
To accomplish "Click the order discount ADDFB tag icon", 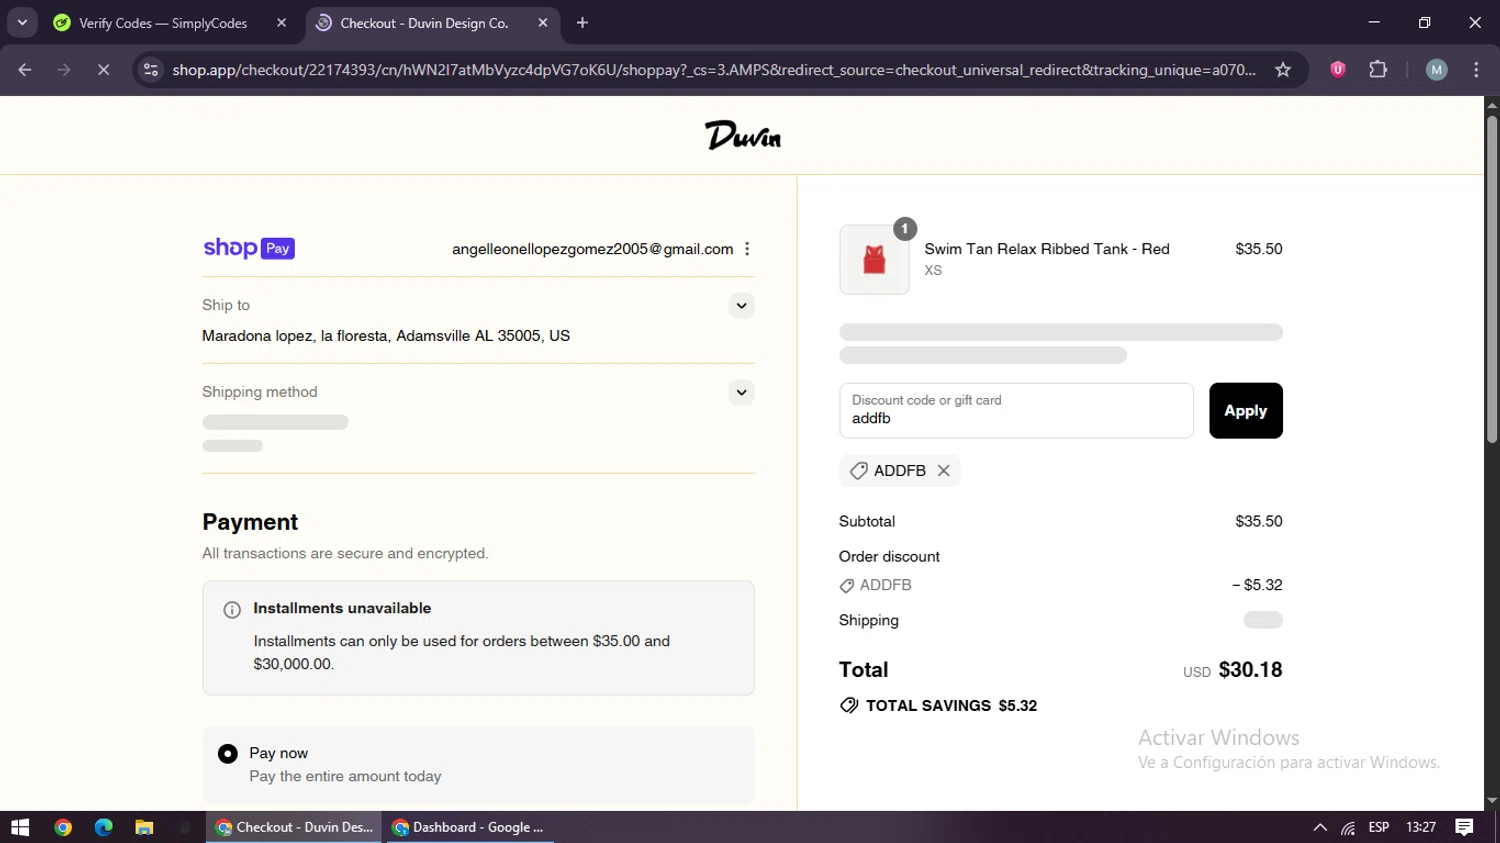I will 847,586.
